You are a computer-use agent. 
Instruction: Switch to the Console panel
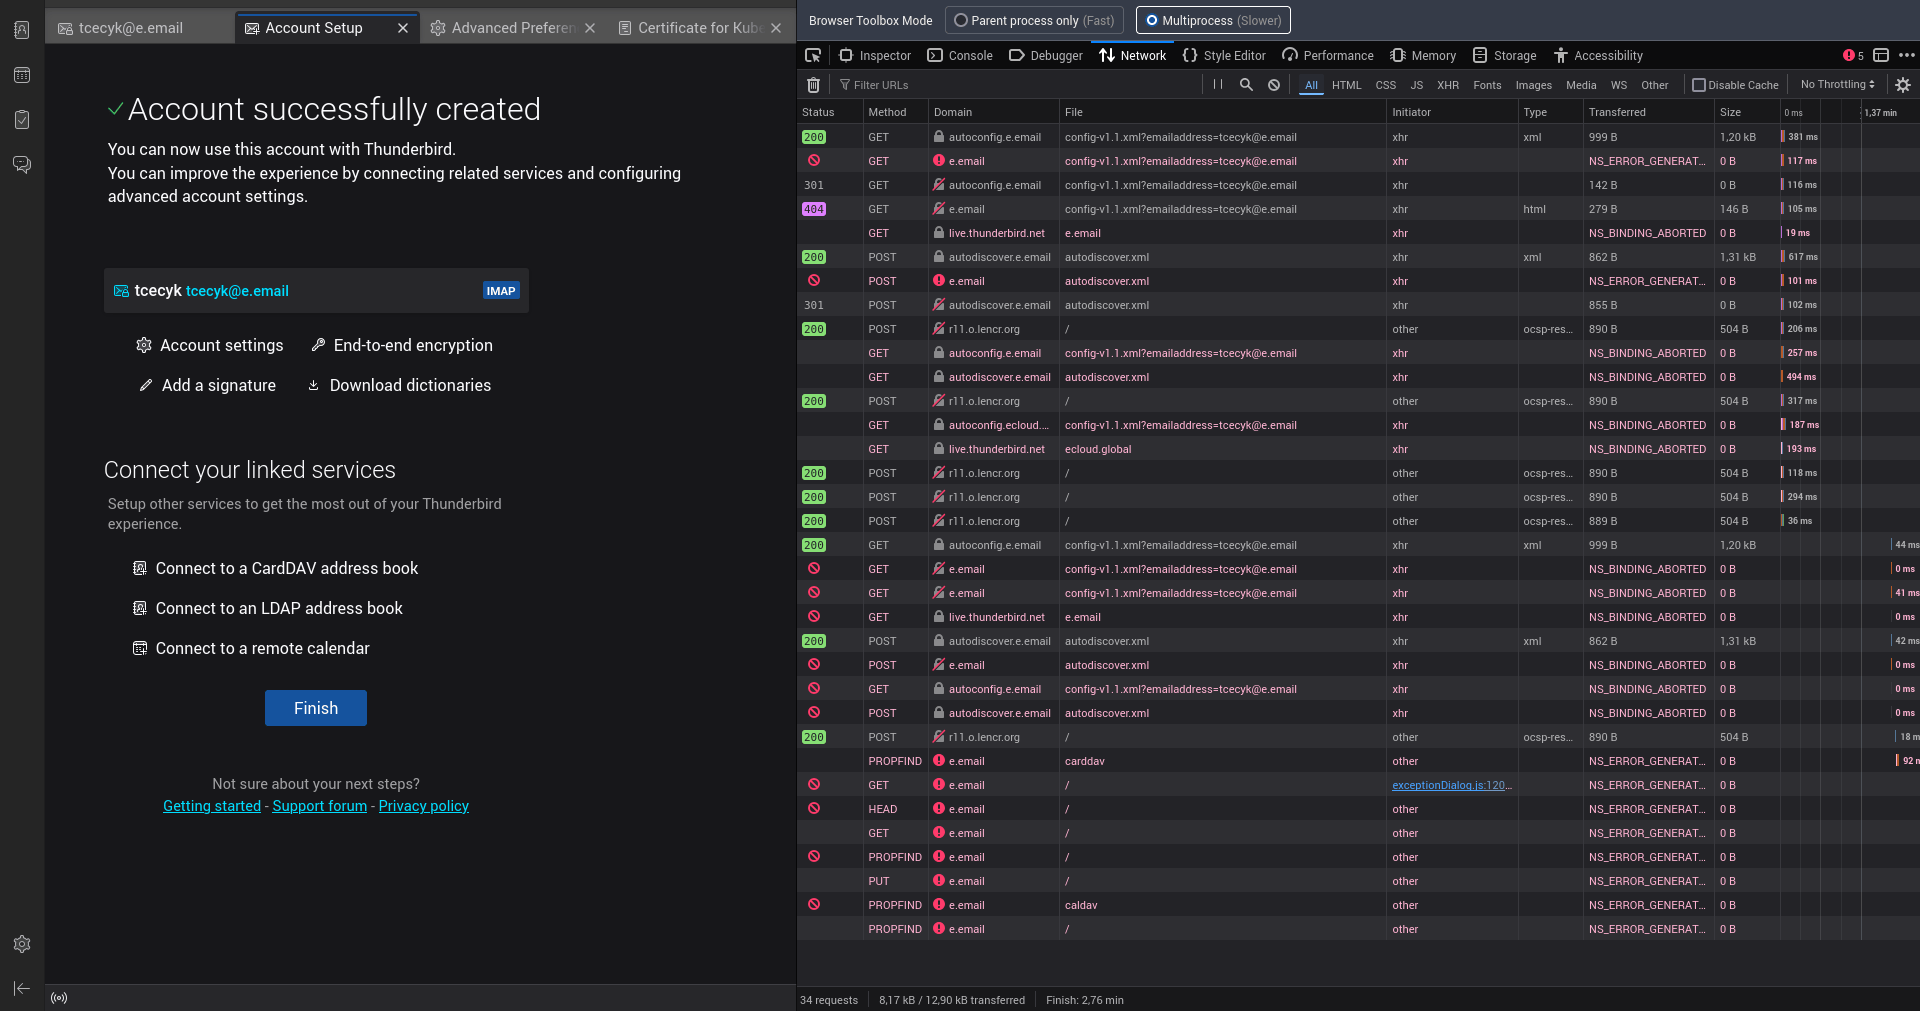[960, 55]
